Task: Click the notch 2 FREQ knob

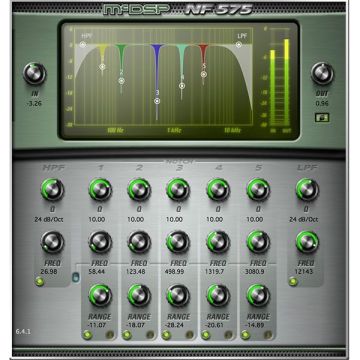Action: tap(139, 242)
